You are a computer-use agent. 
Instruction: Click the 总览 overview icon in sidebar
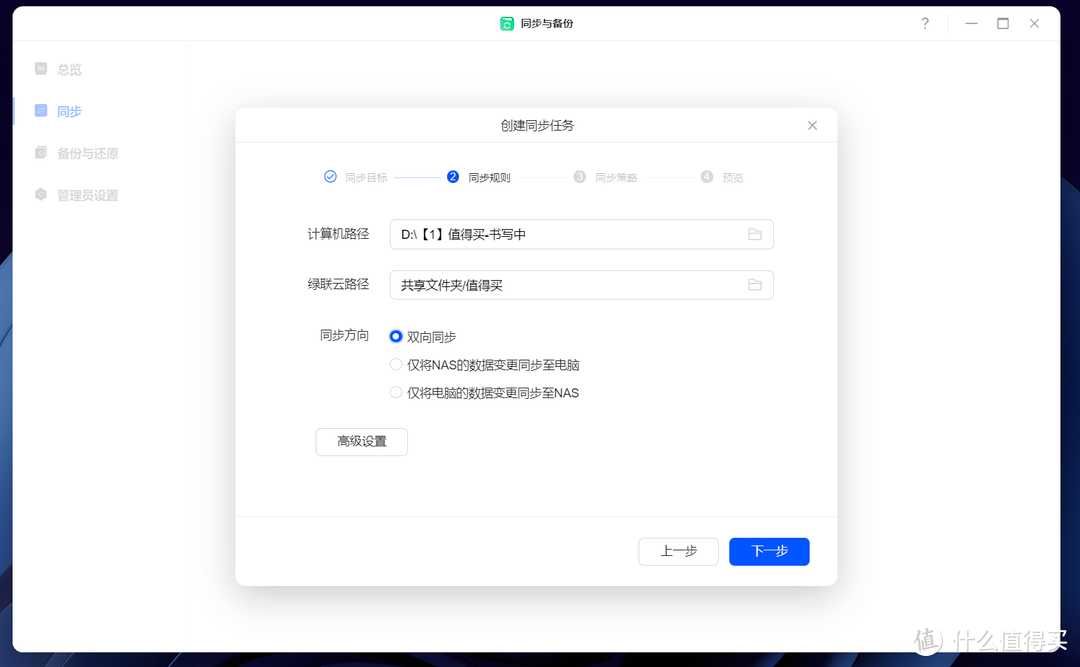click(42, 69)
